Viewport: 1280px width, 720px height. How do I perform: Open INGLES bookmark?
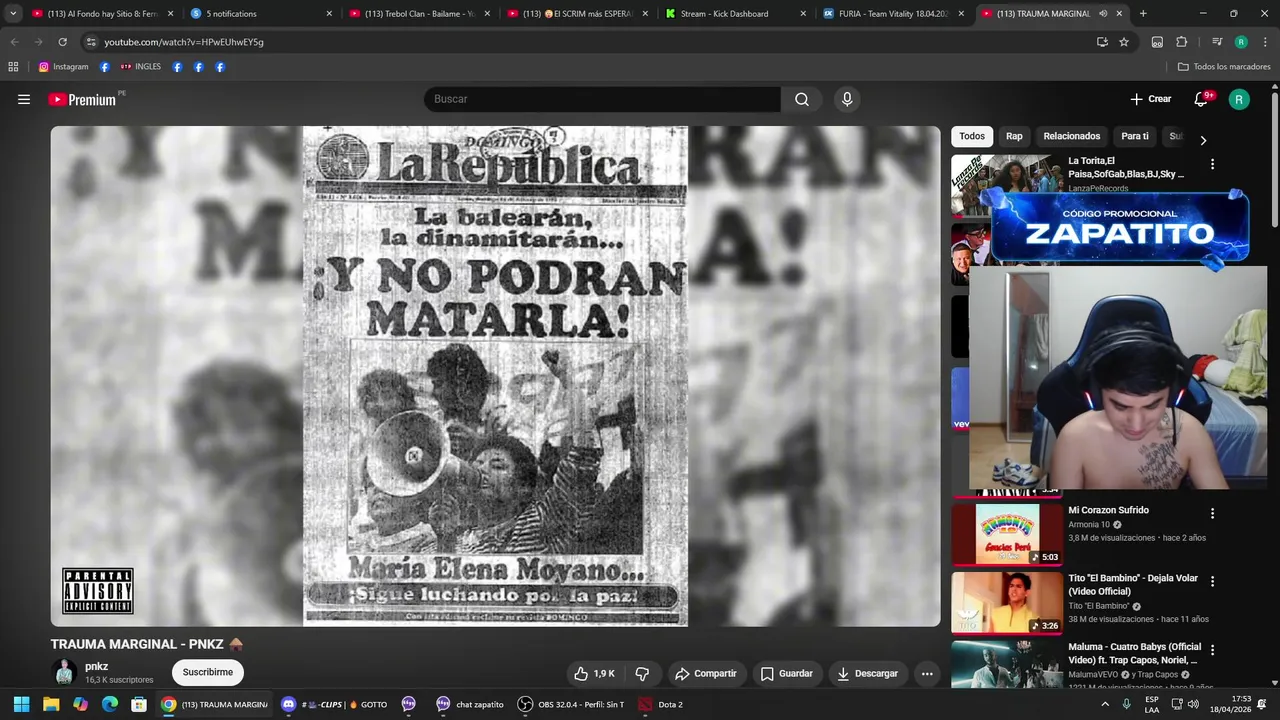(x=140, y=67)
